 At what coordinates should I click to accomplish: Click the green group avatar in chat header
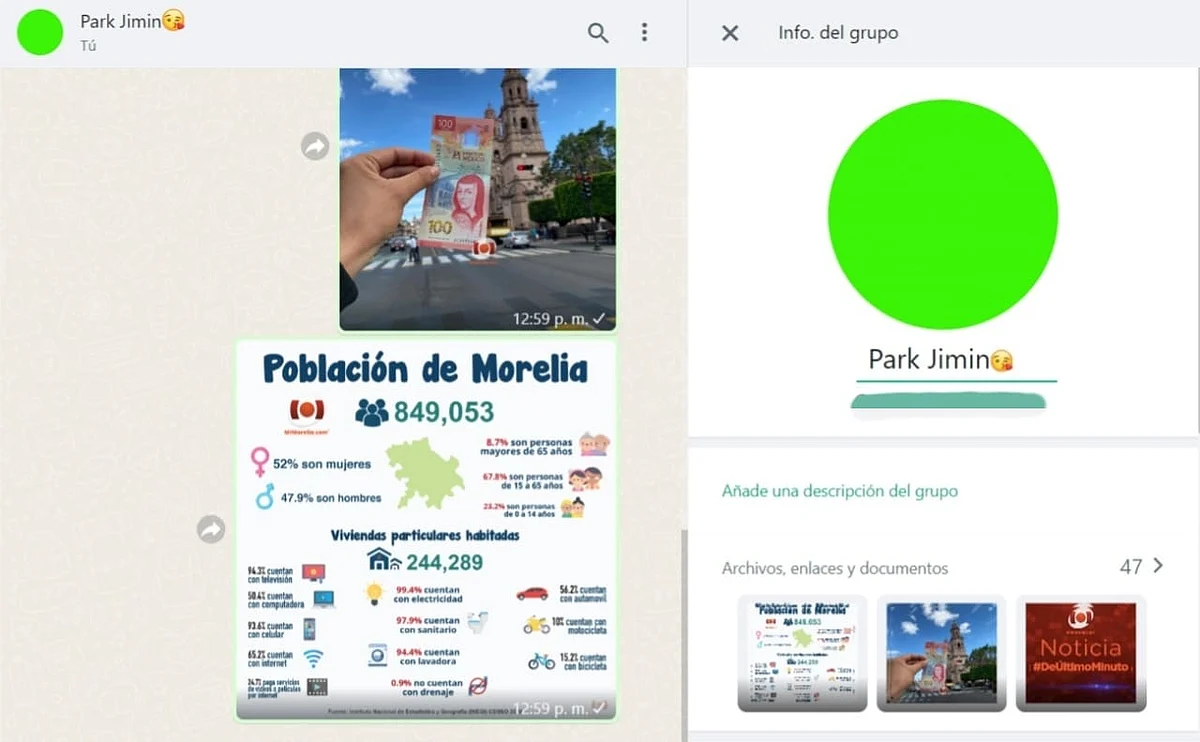pos(40,32)
